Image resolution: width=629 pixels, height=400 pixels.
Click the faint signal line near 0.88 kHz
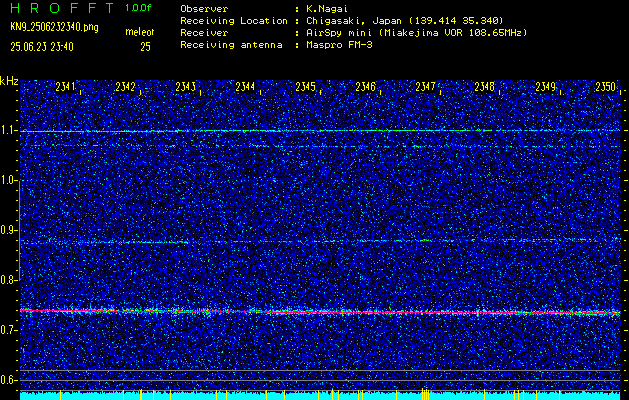tap(320, 241)
